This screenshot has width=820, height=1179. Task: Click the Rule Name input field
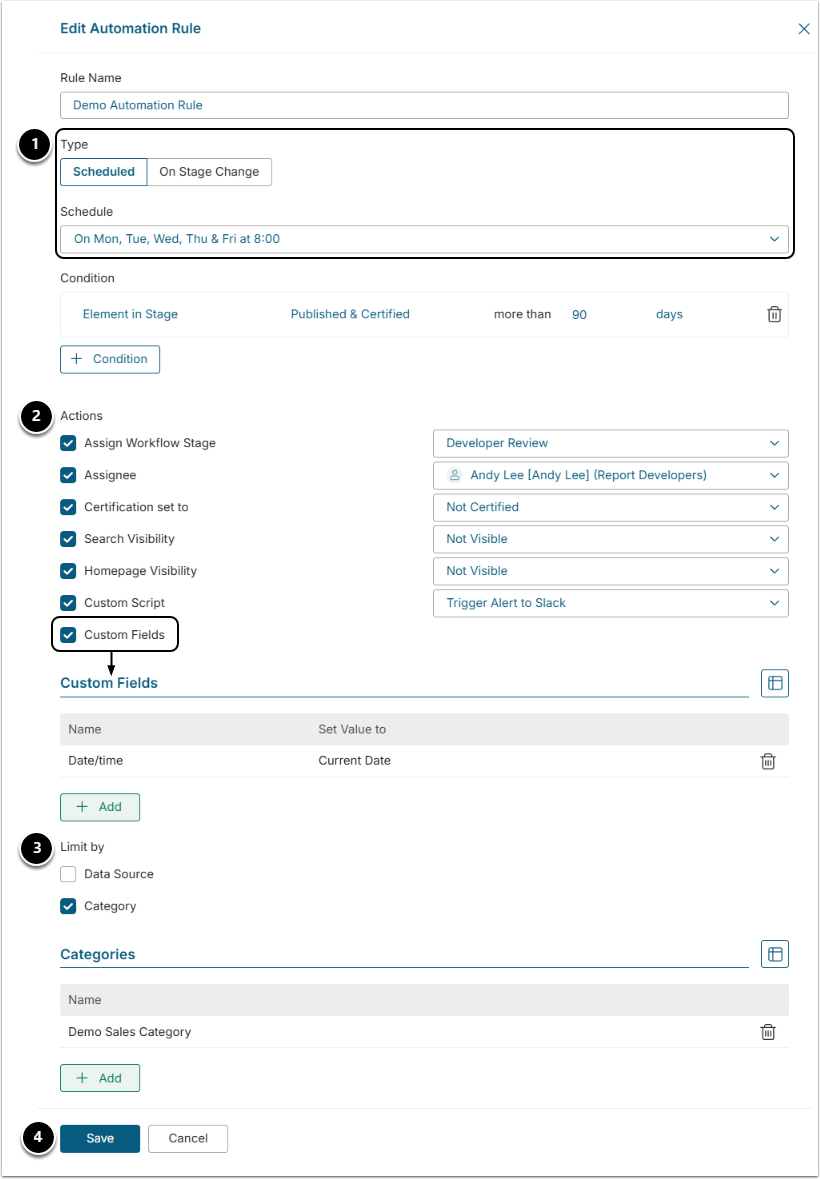pos(424,105)
